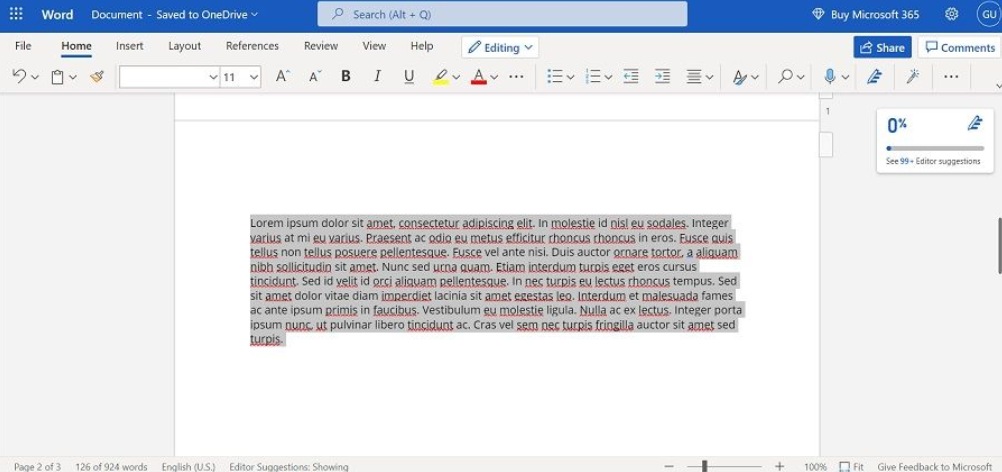Expand bullet list style dropdown
The image size is (1002, 472).
(571, 77)
